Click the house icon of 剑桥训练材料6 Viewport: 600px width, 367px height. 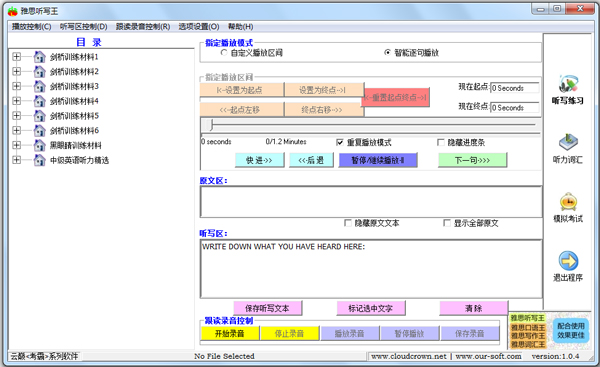click(39, 130)
